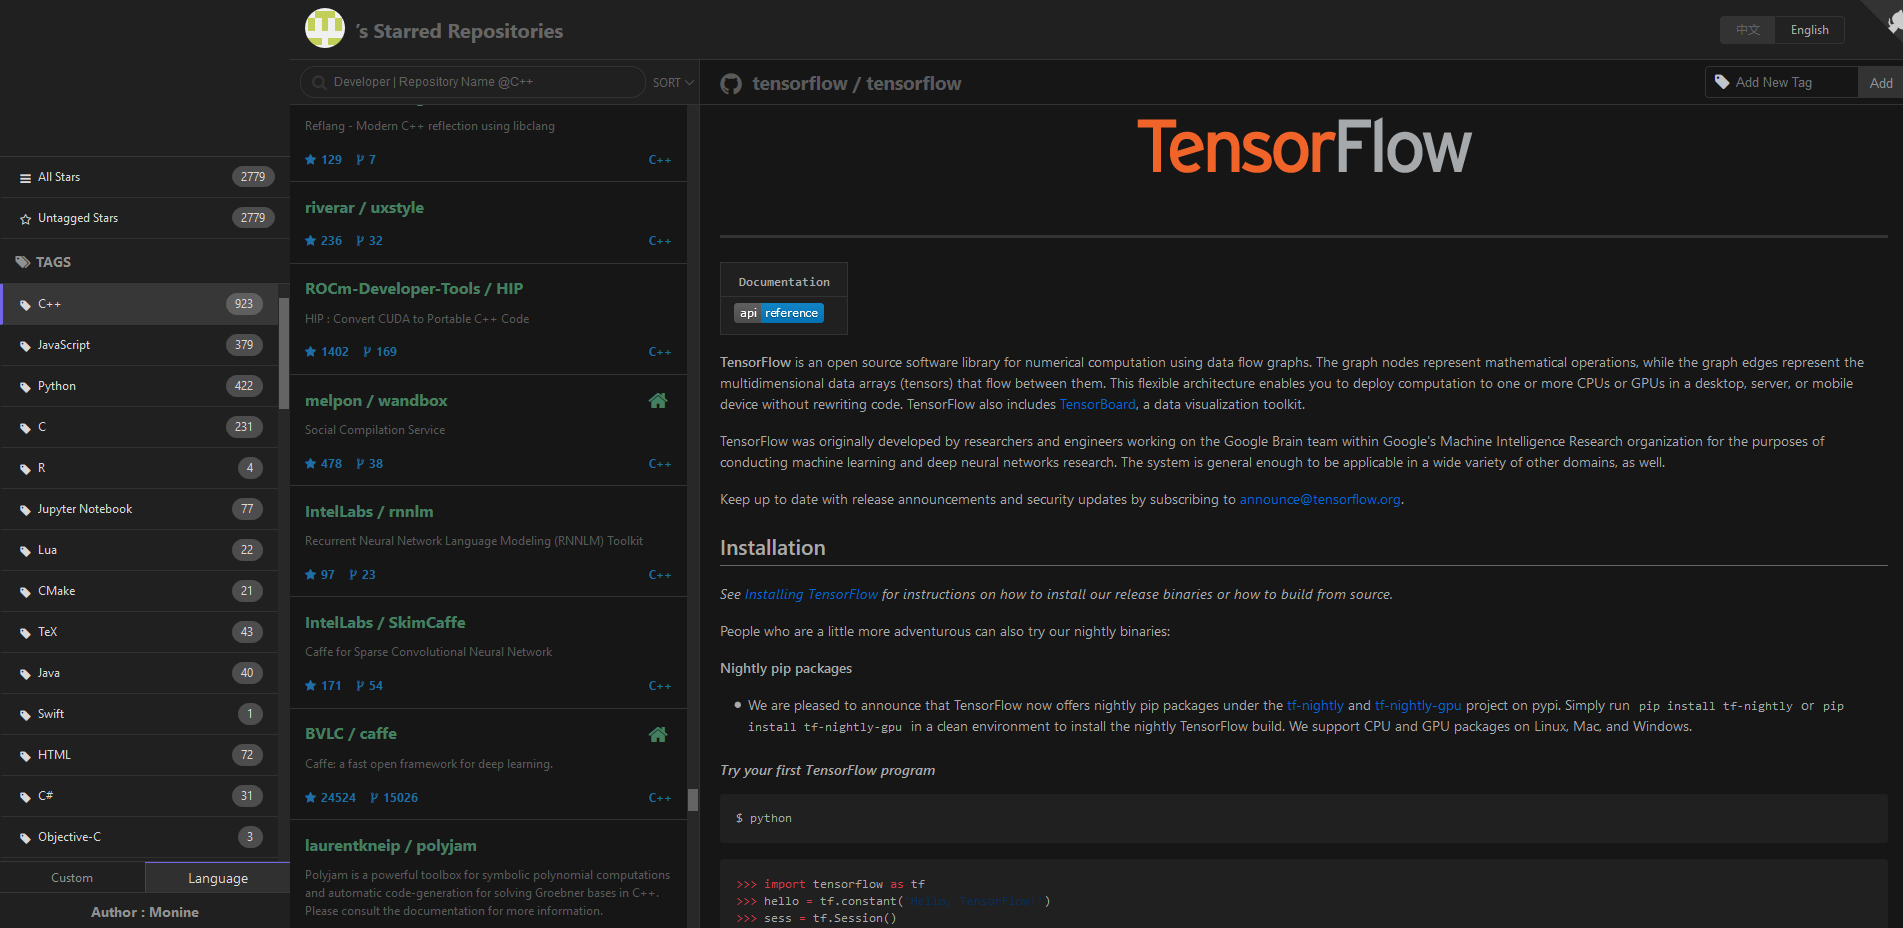Viewport: 1903px width, 928px height.
Task: Click the JavaScript tag label
Action: coord(64,345)
